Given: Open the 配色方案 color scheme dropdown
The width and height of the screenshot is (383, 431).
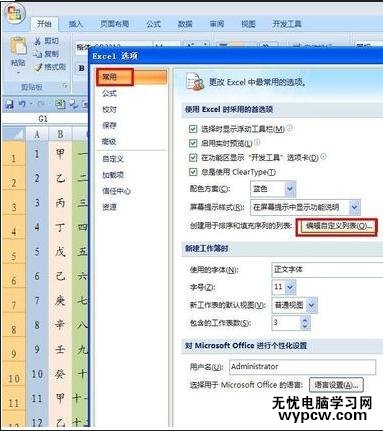Looking at the screenshot, I should click(x=290, y=189).
